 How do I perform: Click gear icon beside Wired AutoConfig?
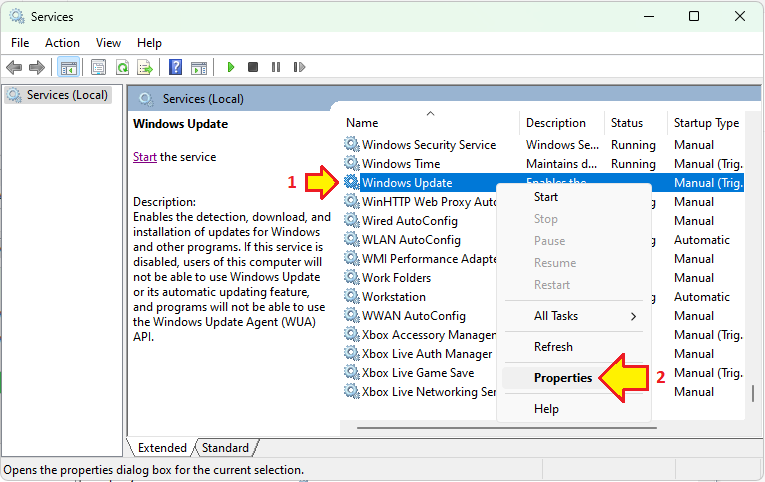351,221
